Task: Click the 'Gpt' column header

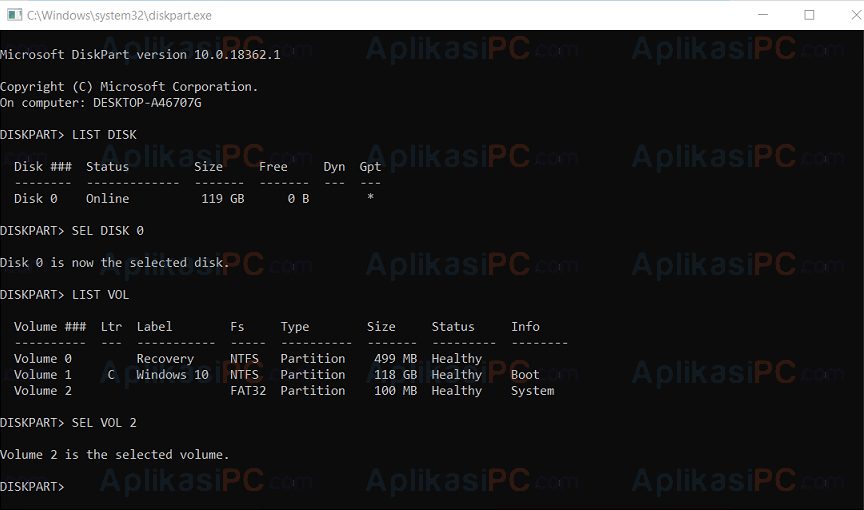Action: click(x=370, y=167)
